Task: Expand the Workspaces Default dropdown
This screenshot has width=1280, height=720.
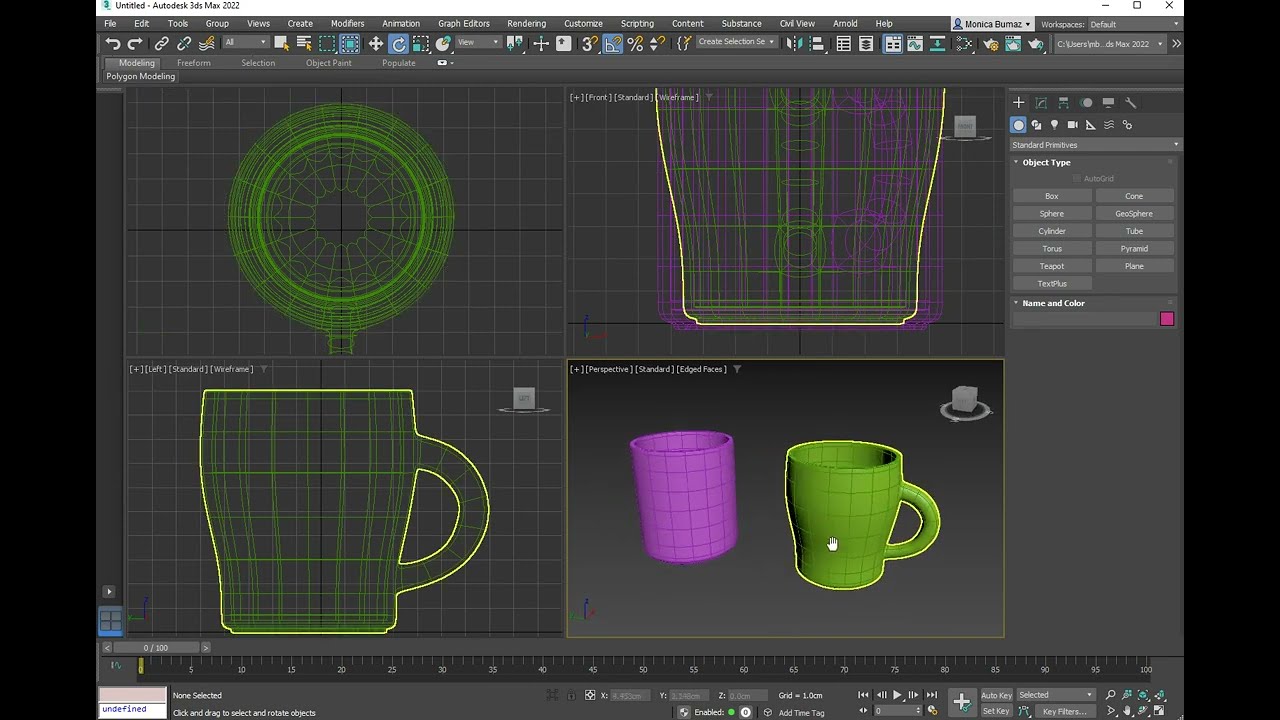Action: (1133, 24)
